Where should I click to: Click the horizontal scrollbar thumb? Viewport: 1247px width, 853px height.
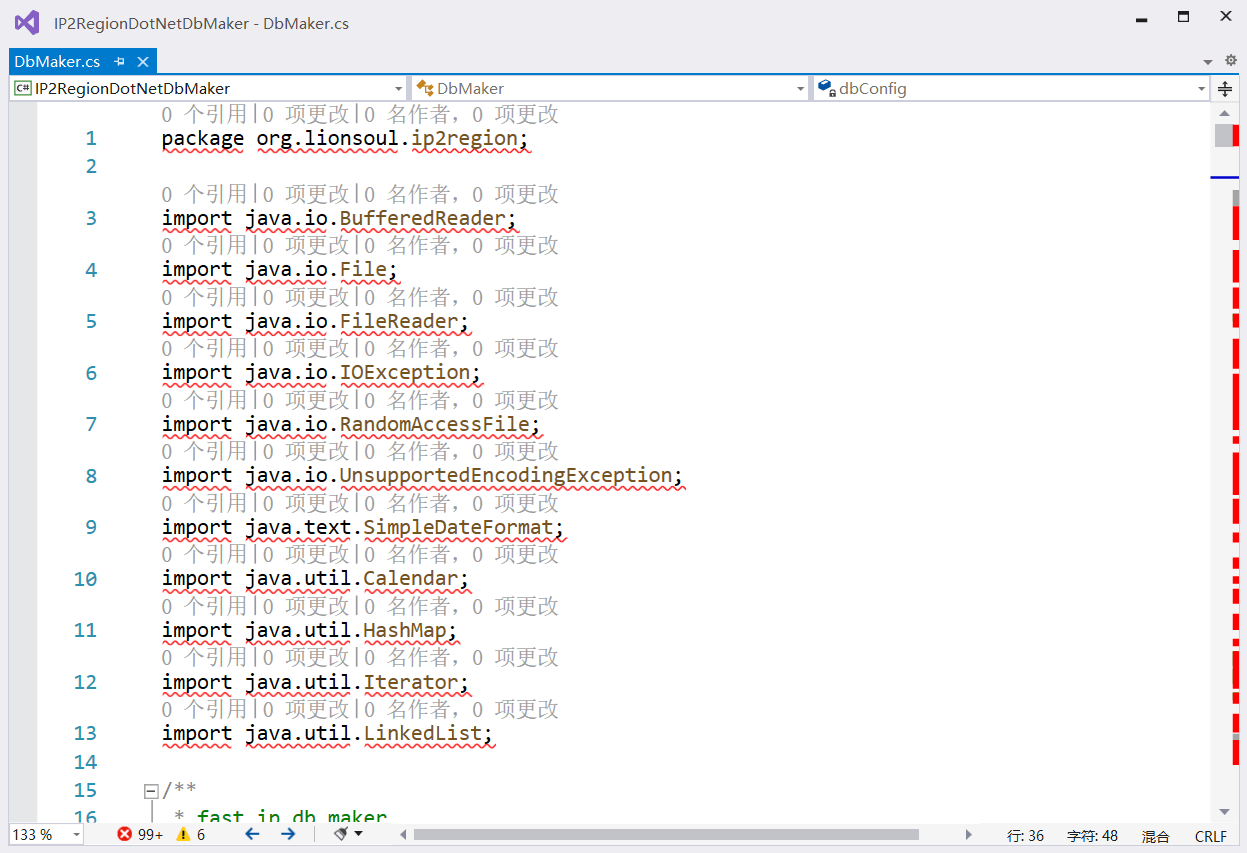click(x=665, y=834)
